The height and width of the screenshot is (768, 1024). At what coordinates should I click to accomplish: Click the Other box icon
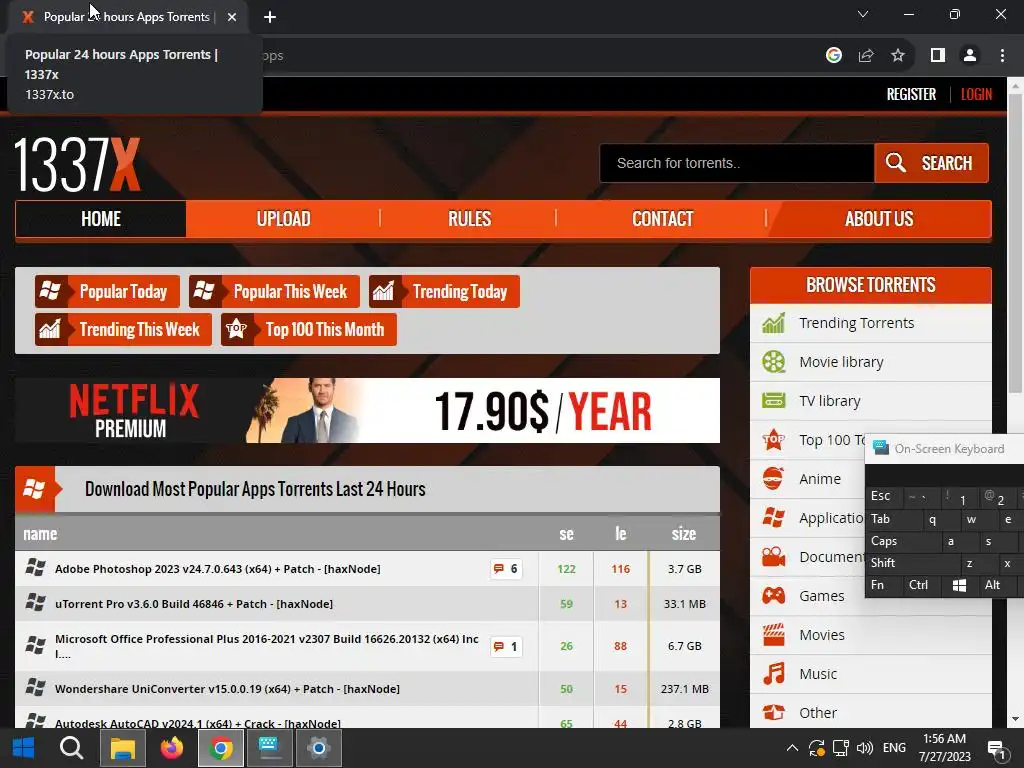tap(773, 712)
